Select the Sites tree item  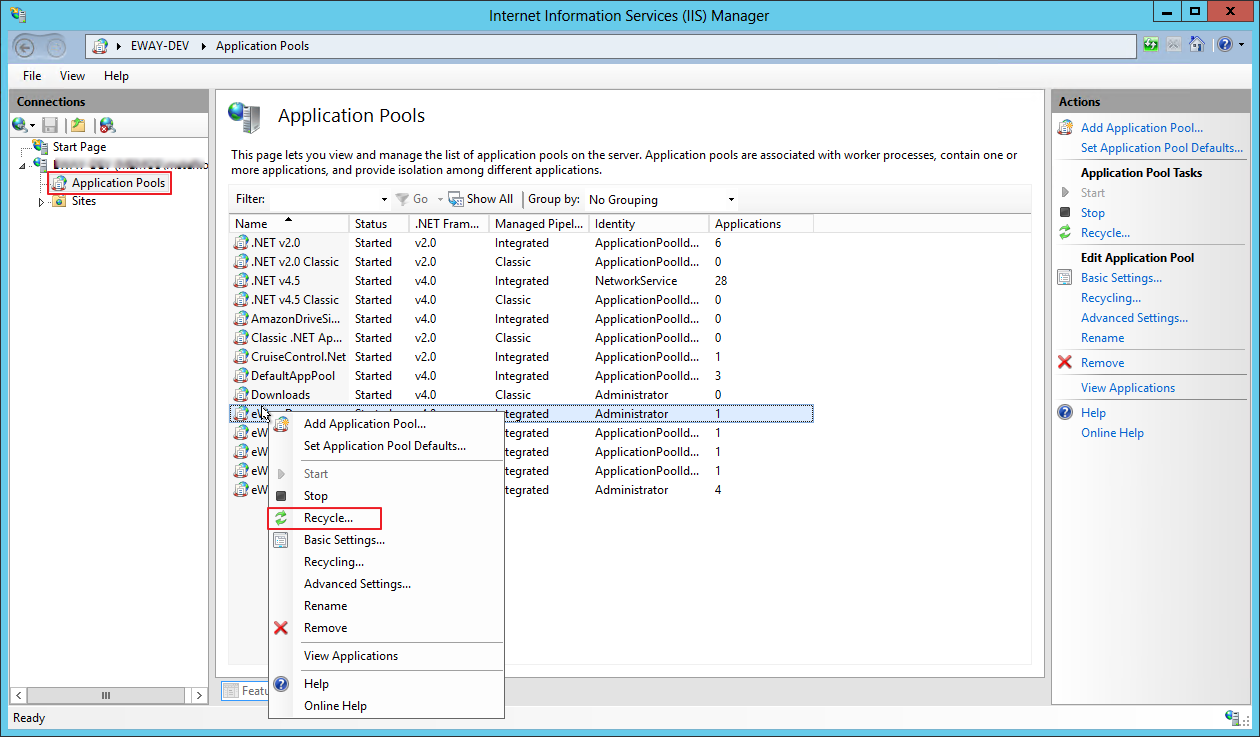[84, 201]
